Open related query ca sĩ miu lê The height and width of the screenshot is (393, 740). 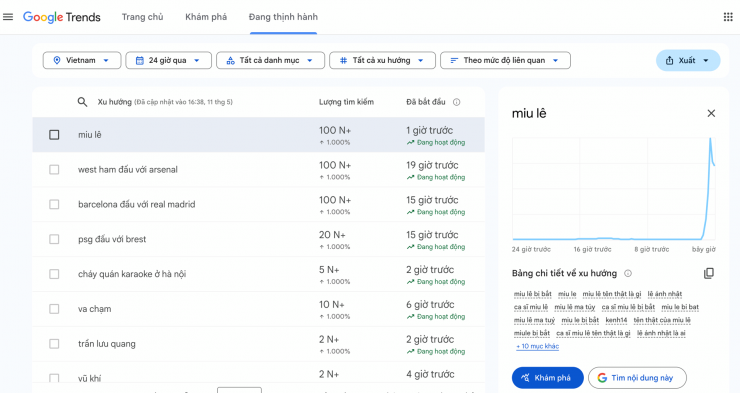(531, 307)
